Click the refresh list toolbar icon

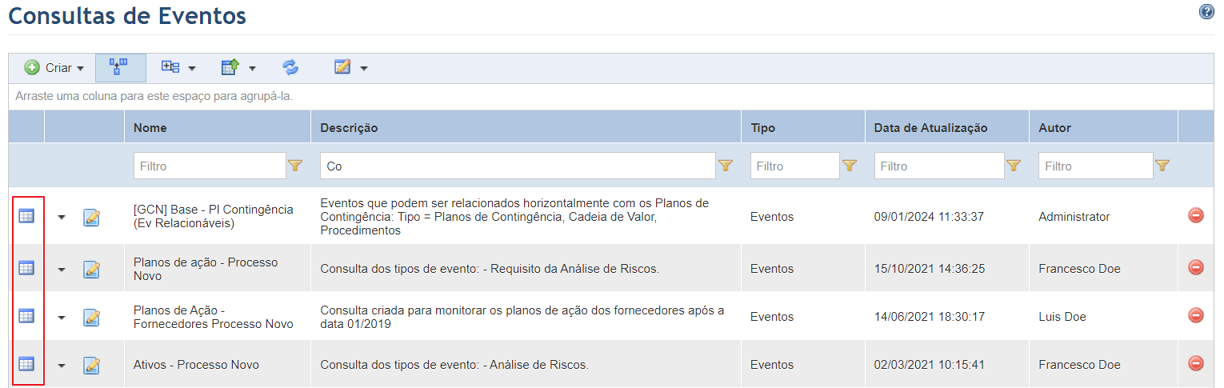290,68
